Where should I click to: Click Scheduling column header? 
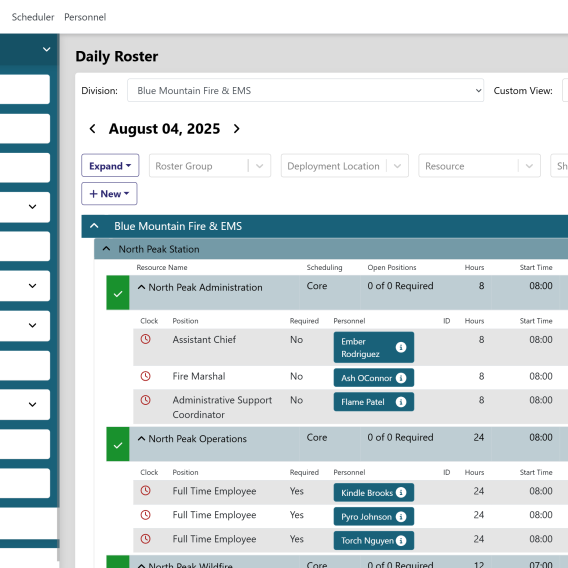(x=324, y=267)
